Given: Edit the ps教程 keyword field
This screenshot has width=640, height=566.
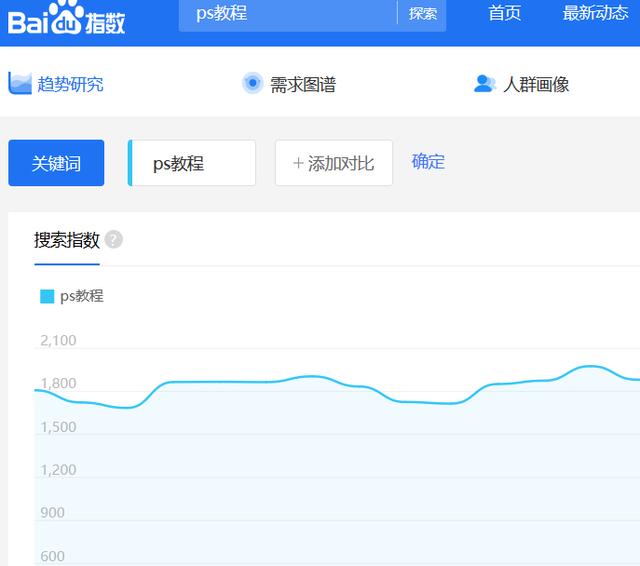Looking at the screenshot, I should click(192, 163).
